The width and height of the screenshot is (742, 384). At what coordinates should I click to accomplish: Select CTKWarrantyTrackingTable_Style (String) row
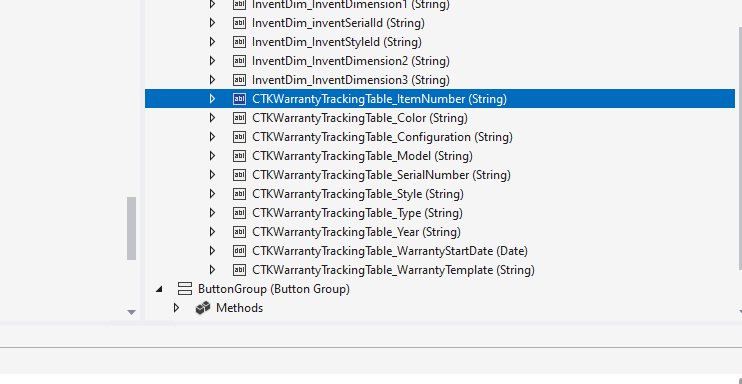tap(440, 194)
